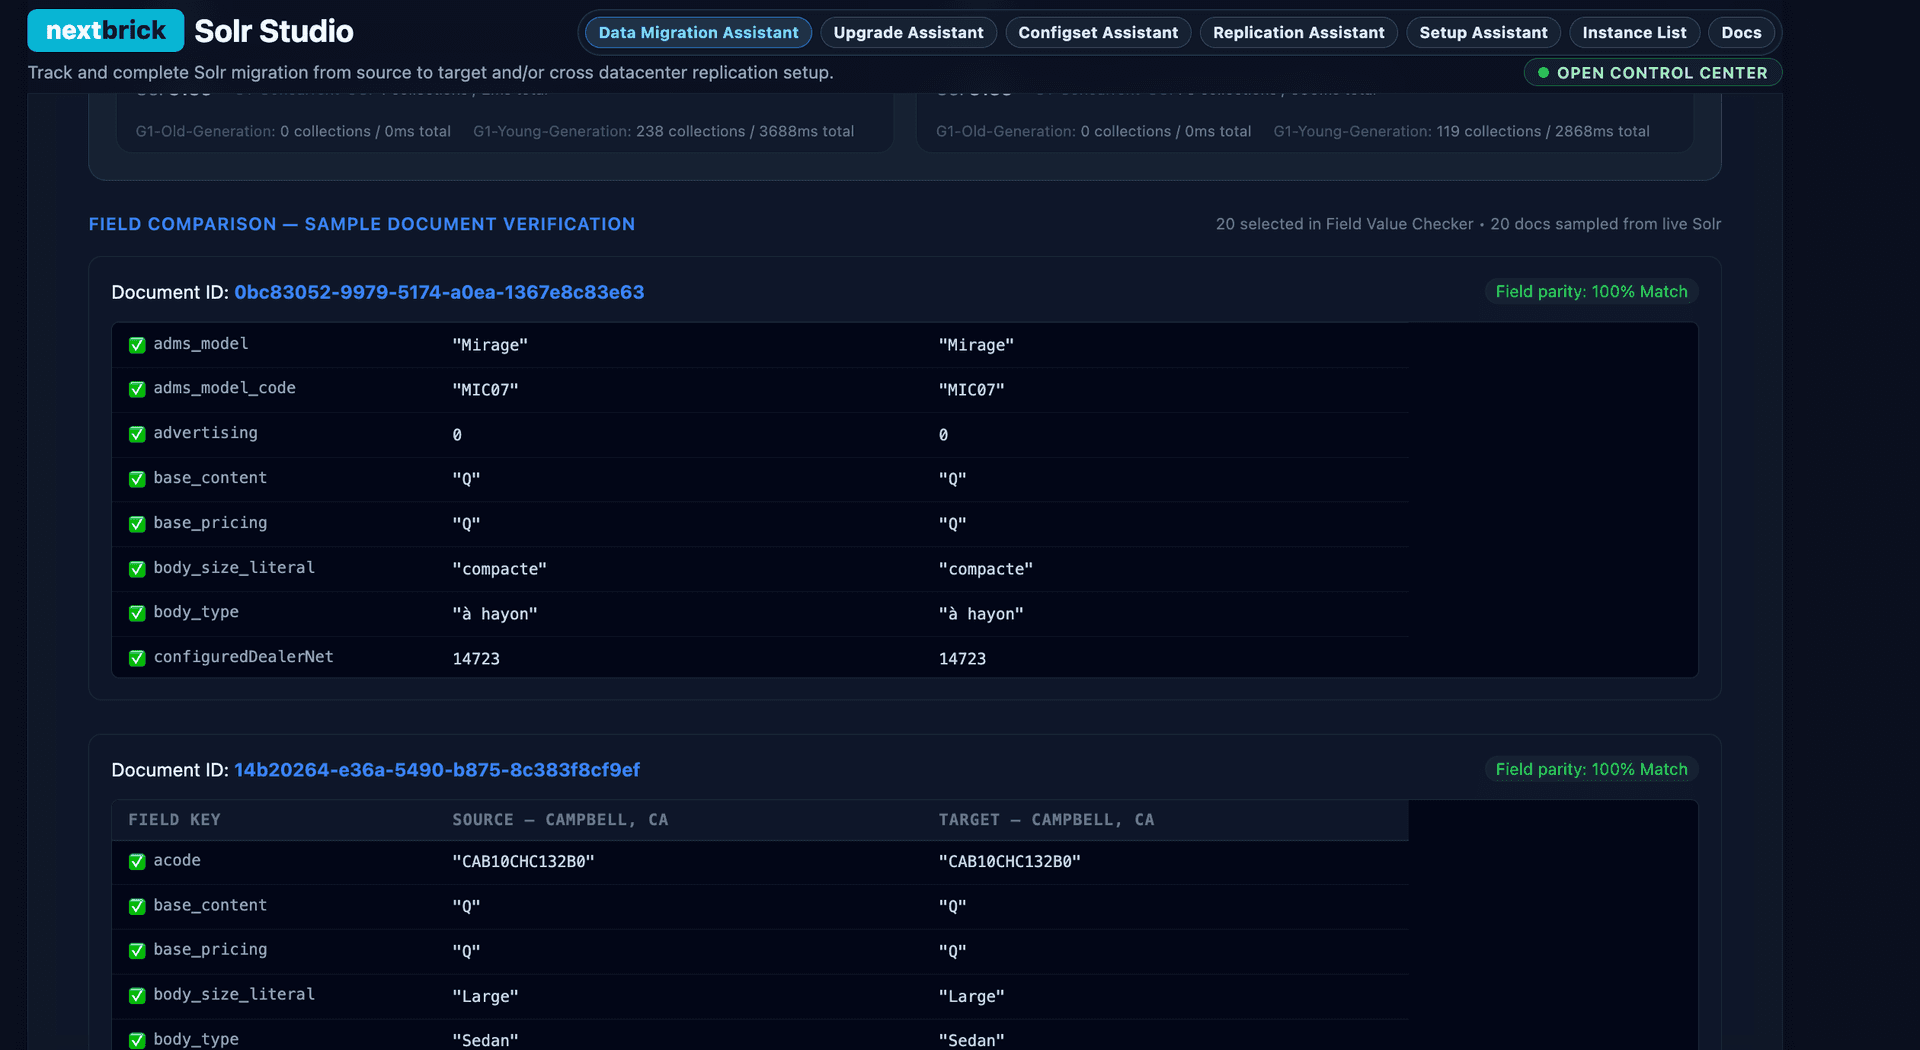Click the Solr Studio title

coord(273,31)
